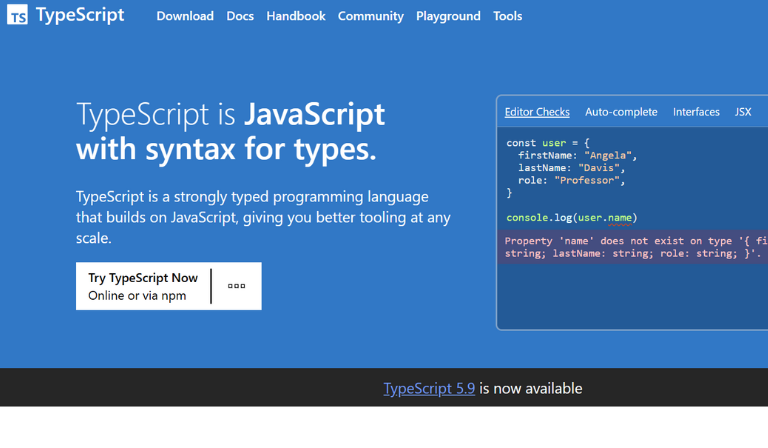
Task: Open the TypeScript 5.9 announcement link
Action: [x=429, y=388]
